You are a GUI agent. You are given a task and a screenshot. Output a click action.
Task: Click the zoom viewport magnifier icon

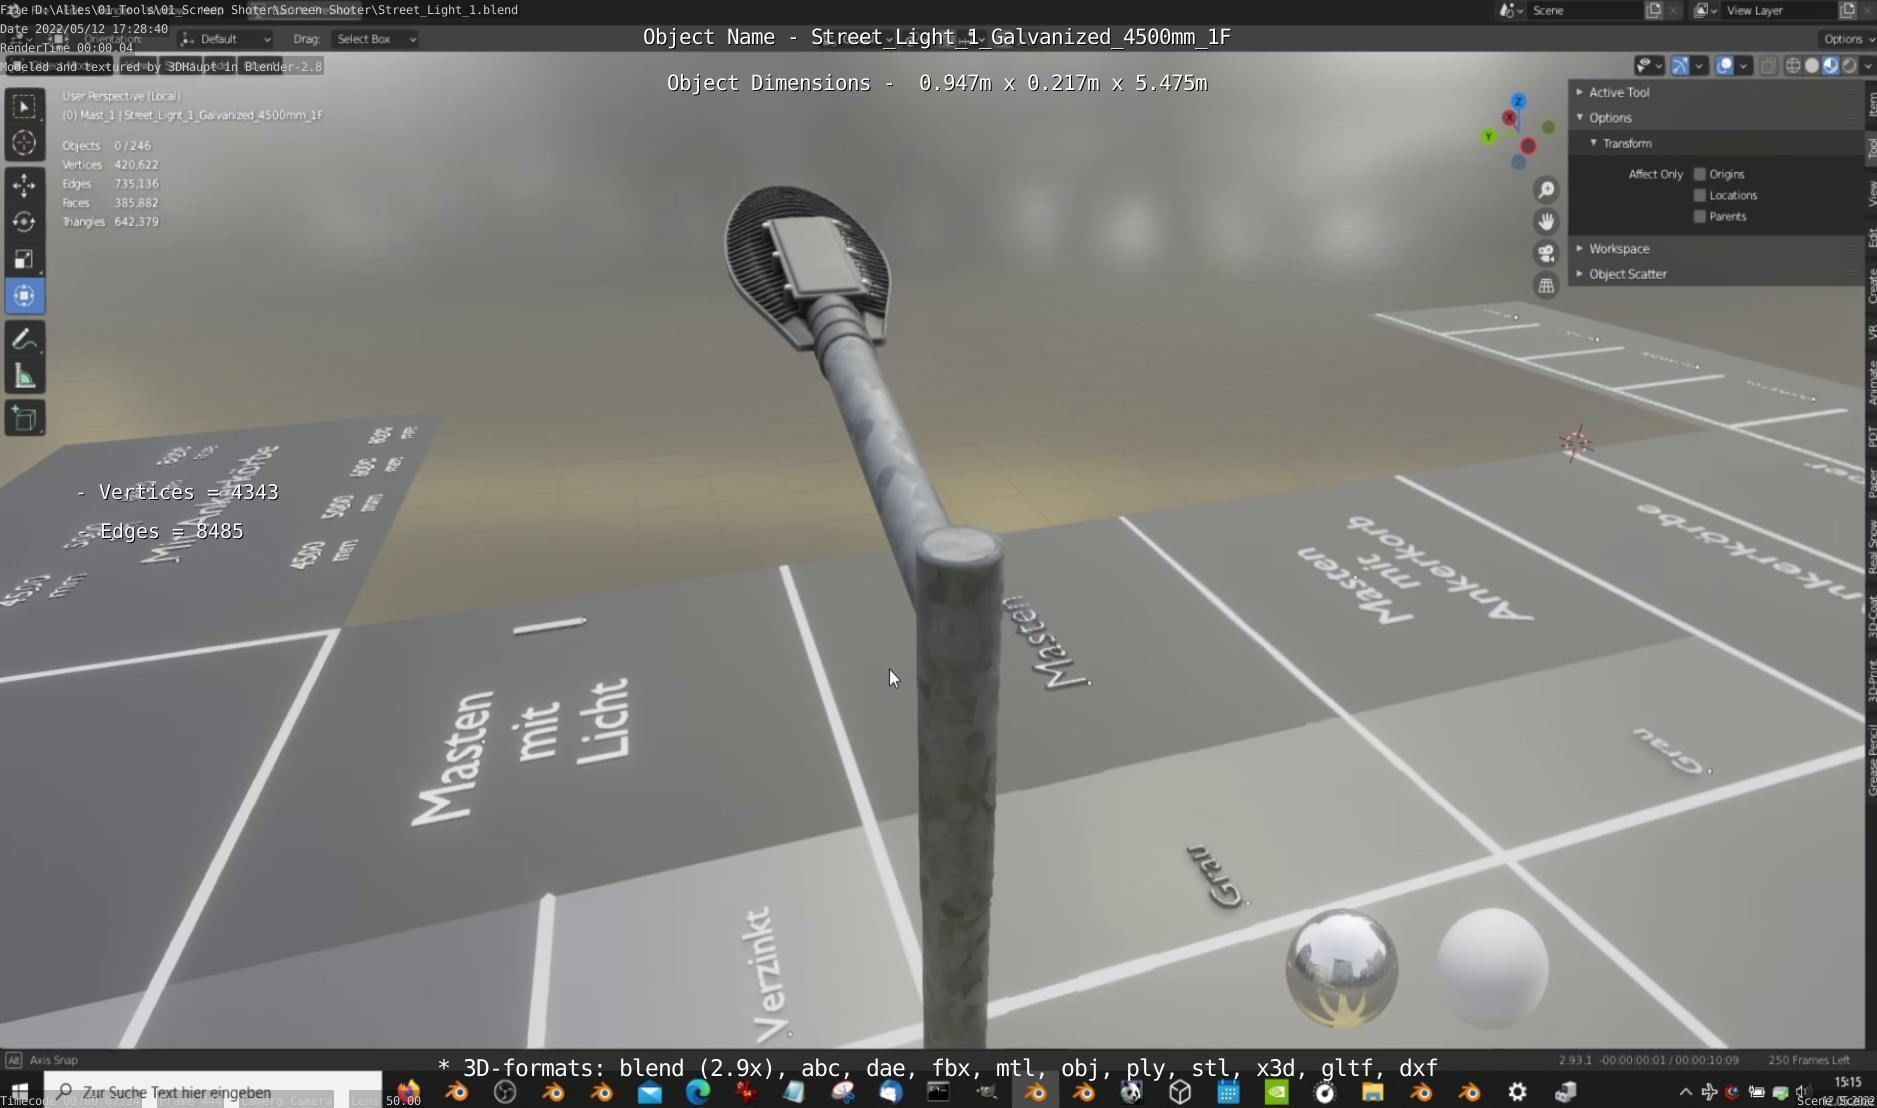point(1546,190)
